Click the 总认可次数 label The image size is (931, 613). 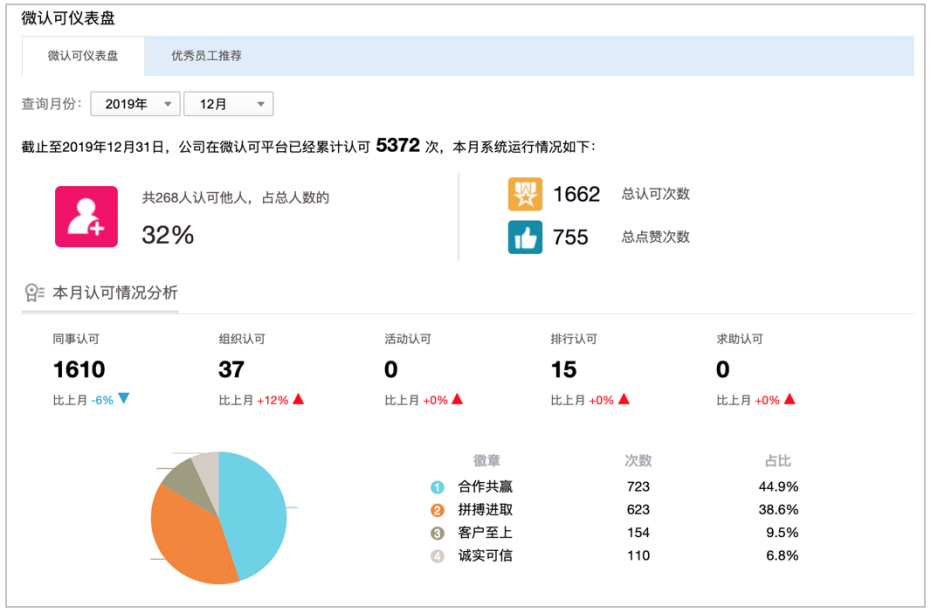[656, 194]
